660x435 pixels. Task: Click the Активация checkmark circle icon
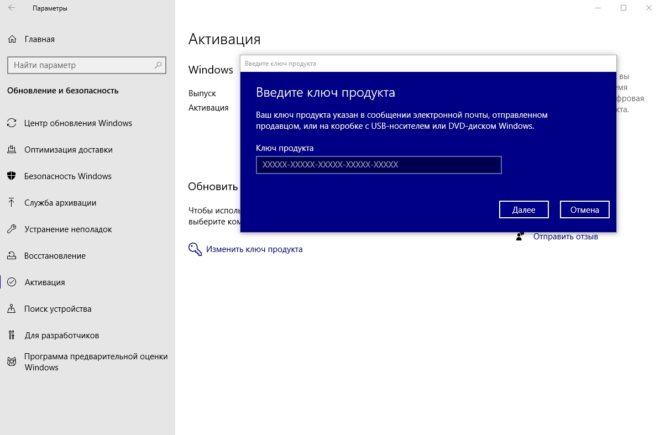[12, 282]
